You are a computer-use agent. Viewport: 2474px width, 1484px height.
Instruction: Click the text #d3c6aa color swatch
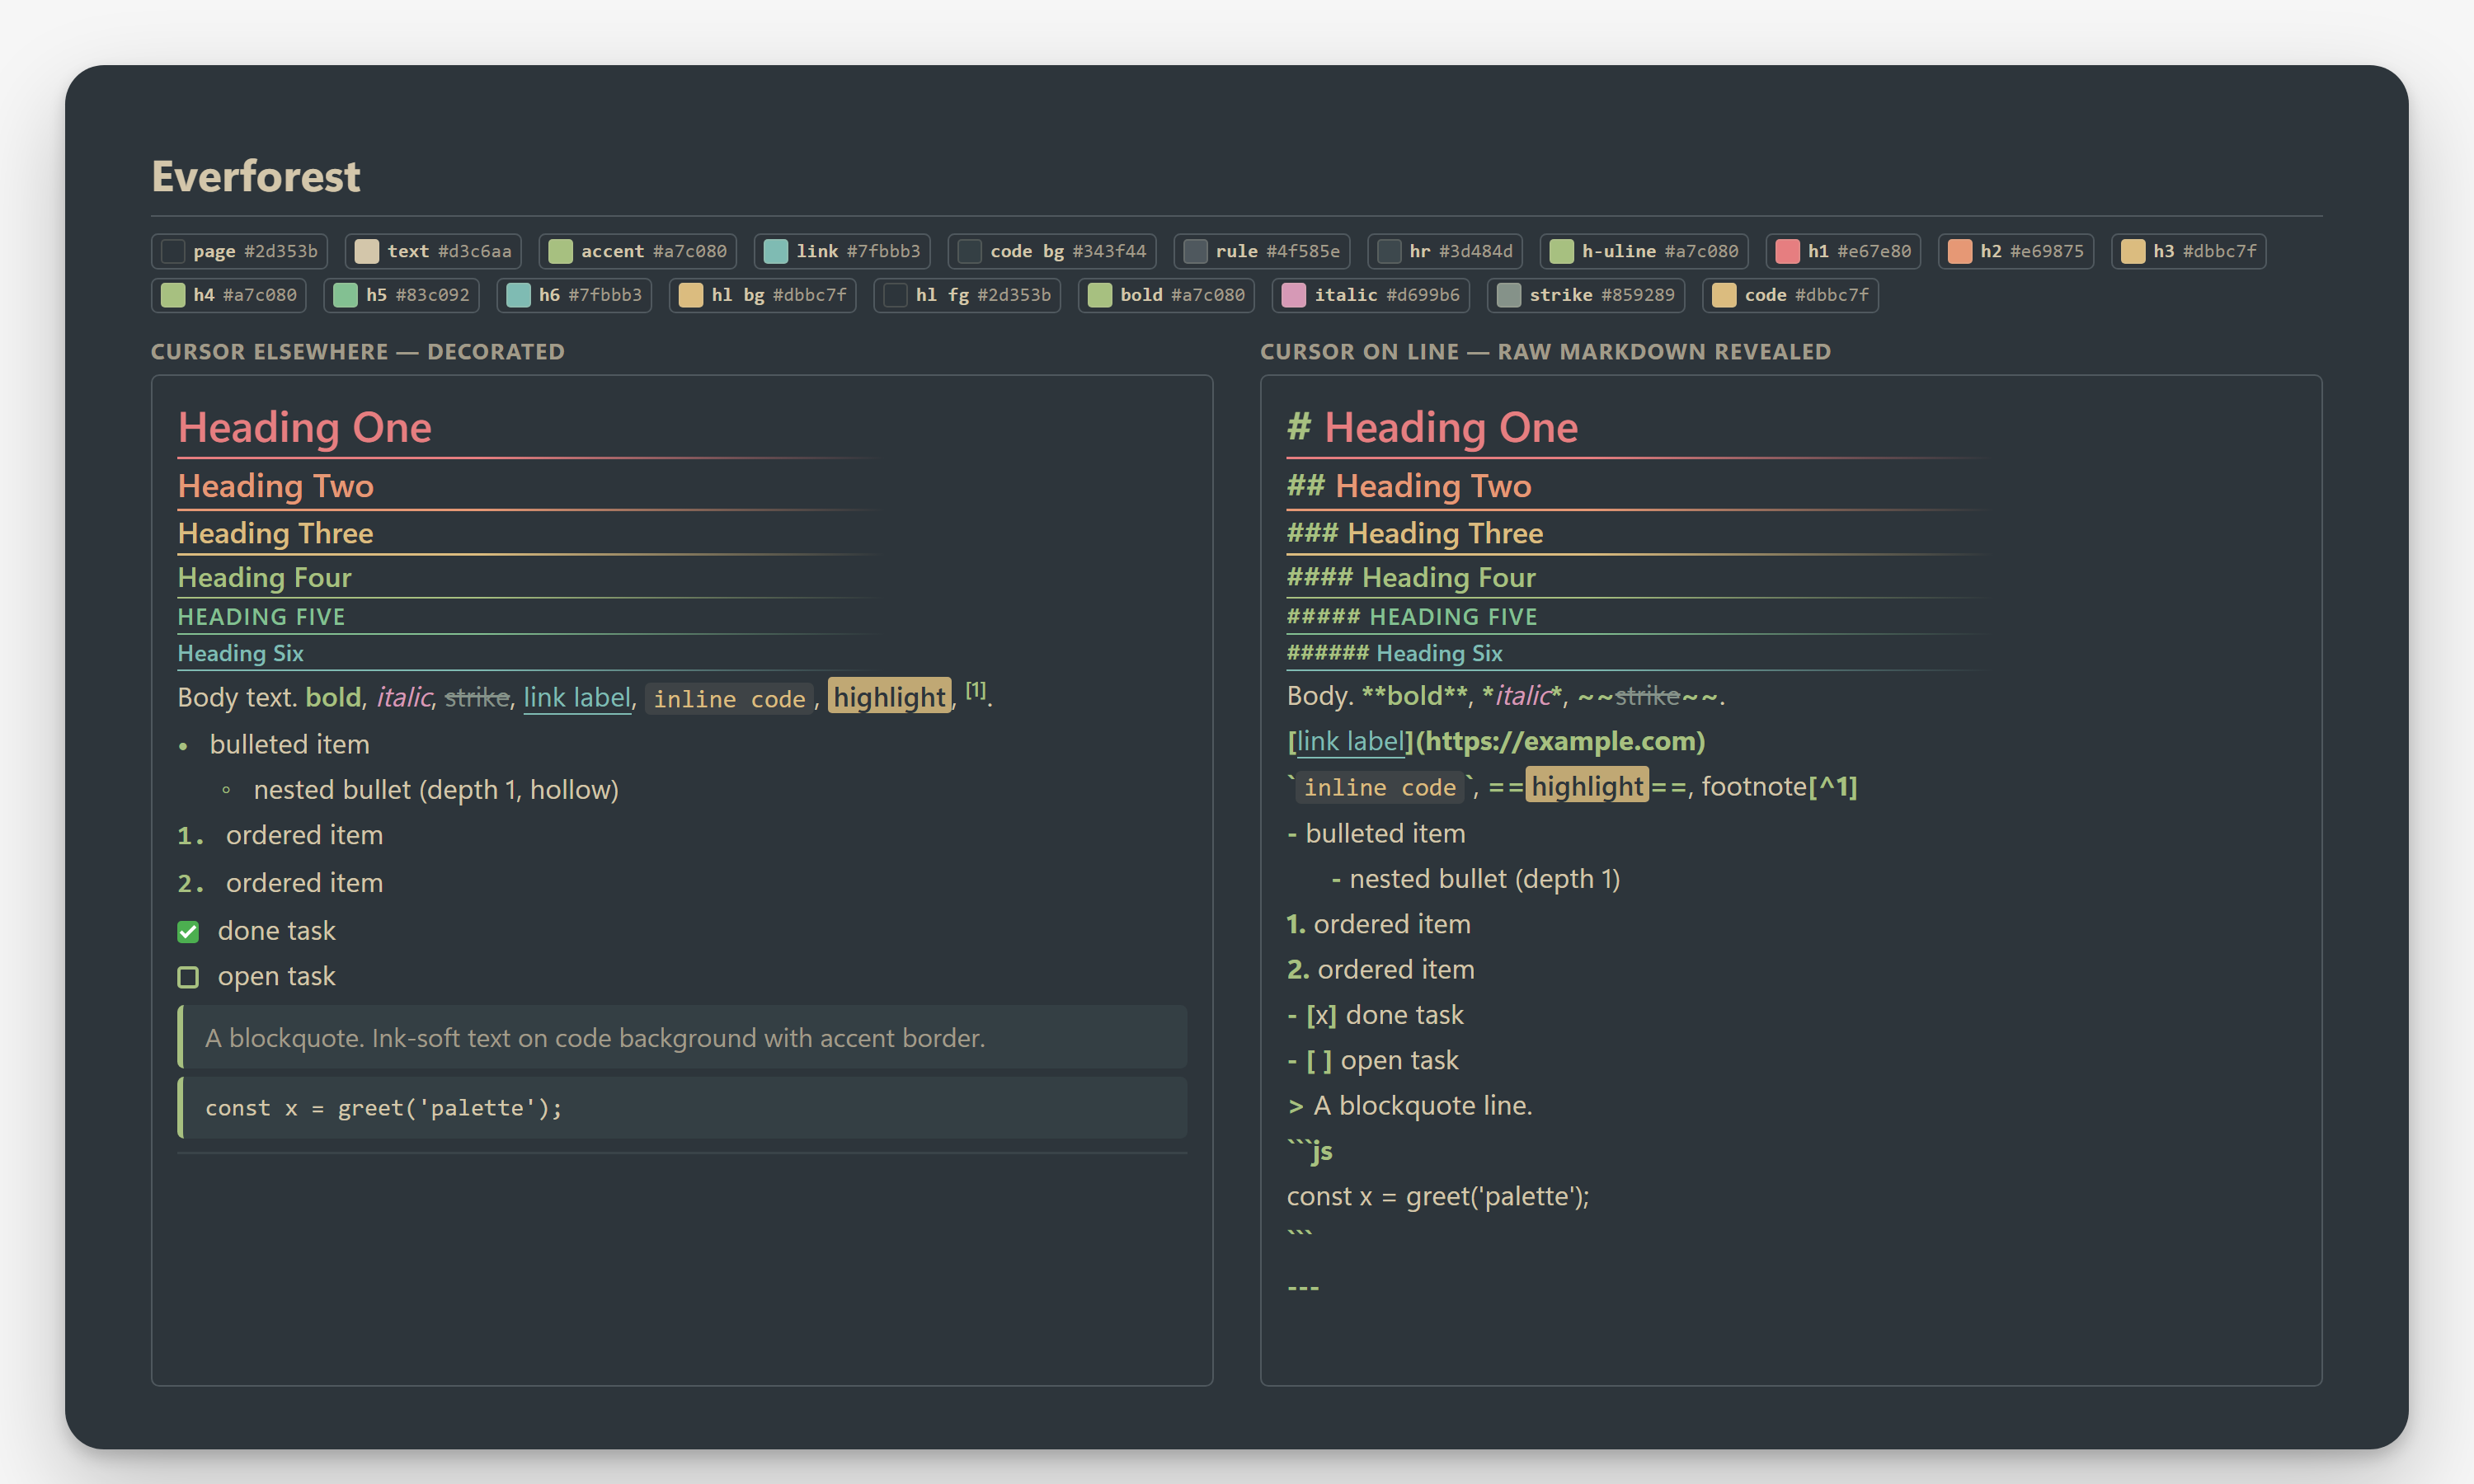[433, 251]
